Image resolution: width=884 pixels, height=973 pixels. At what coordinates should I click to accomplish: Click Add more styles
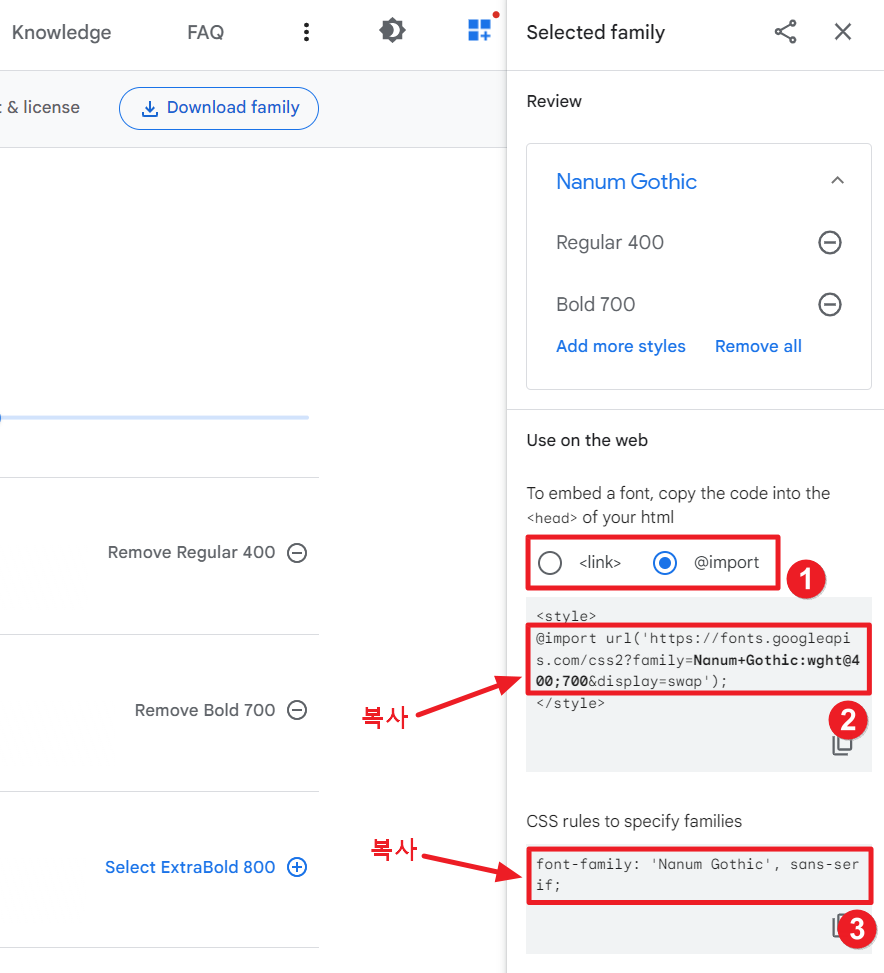click(x=620, y=346)
